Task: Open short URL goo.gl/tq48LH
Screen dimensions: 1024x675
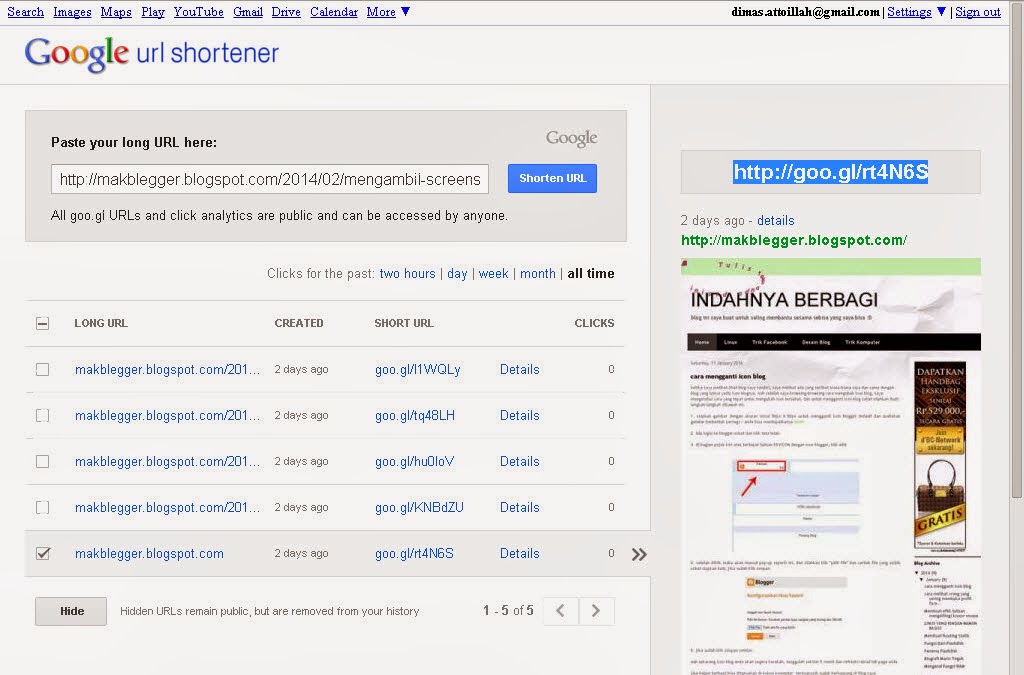Action: click(415, 415)
